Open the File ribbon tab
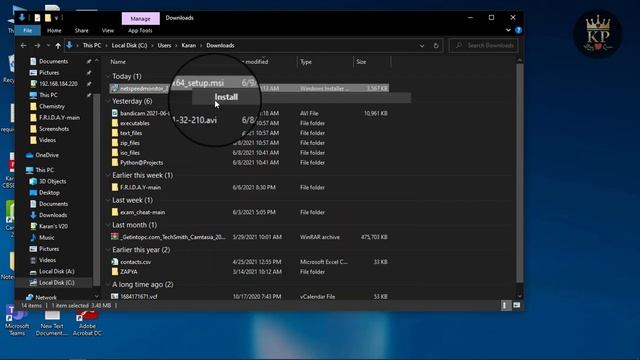Viewport: 640px width, 360px height. (x=27, y=31)
